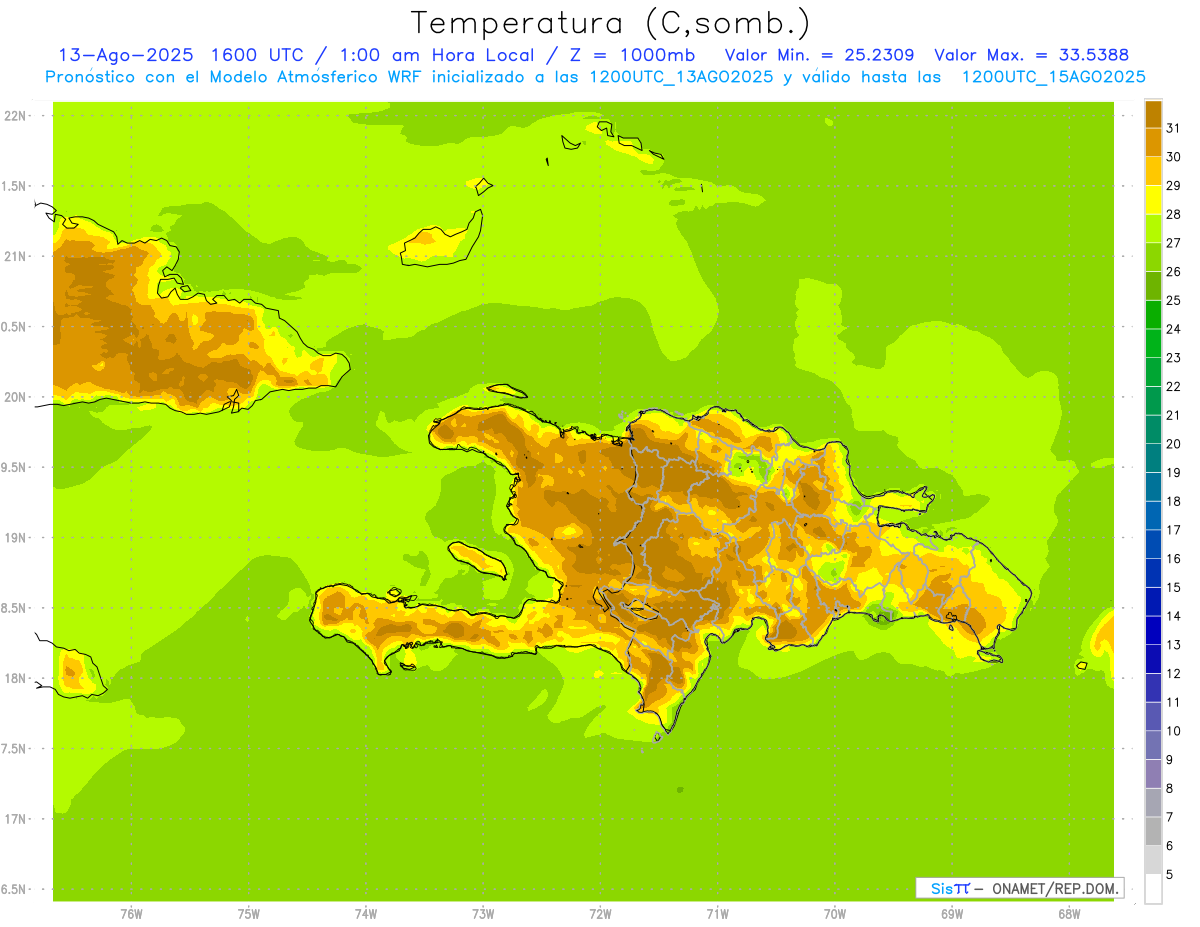This screenshot has width=1200, height=927.
Task: Click the "69W" longitude label
Action: 952,914
